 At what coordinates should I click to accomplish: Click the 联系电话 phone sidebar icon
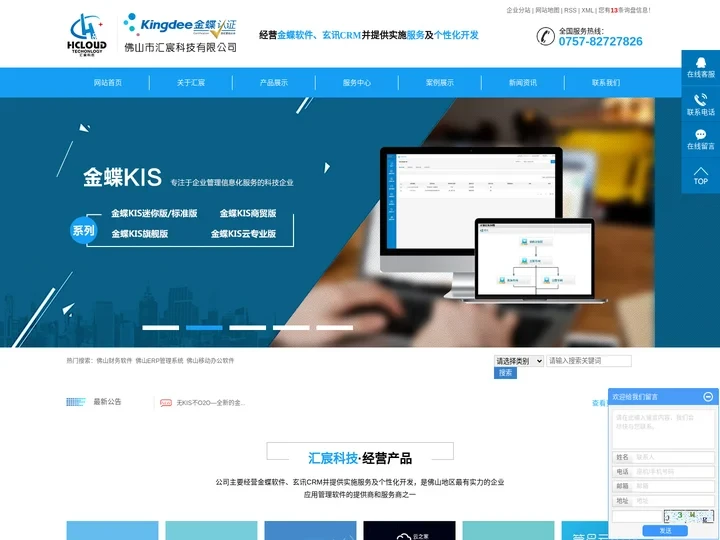click(x=700, y=105)
